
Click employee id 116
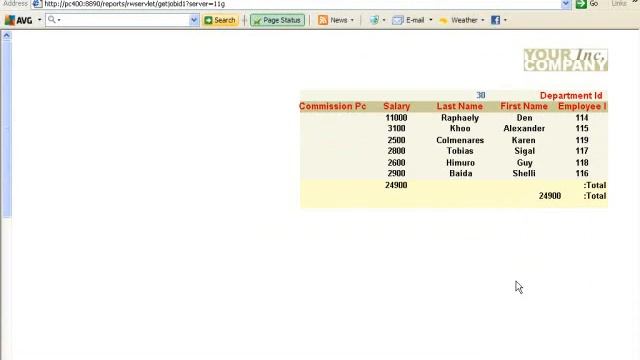(x=582, y=173)
